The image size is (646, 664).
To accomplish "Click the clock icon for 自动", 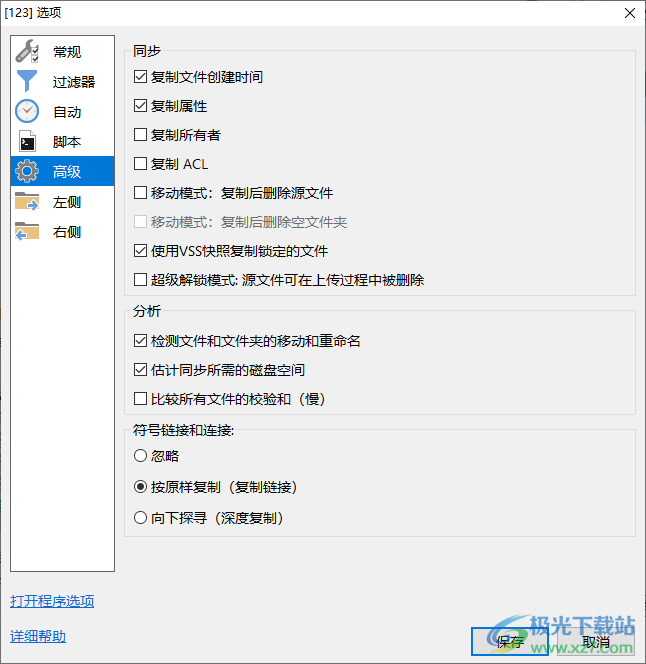I will pos(27,111).
